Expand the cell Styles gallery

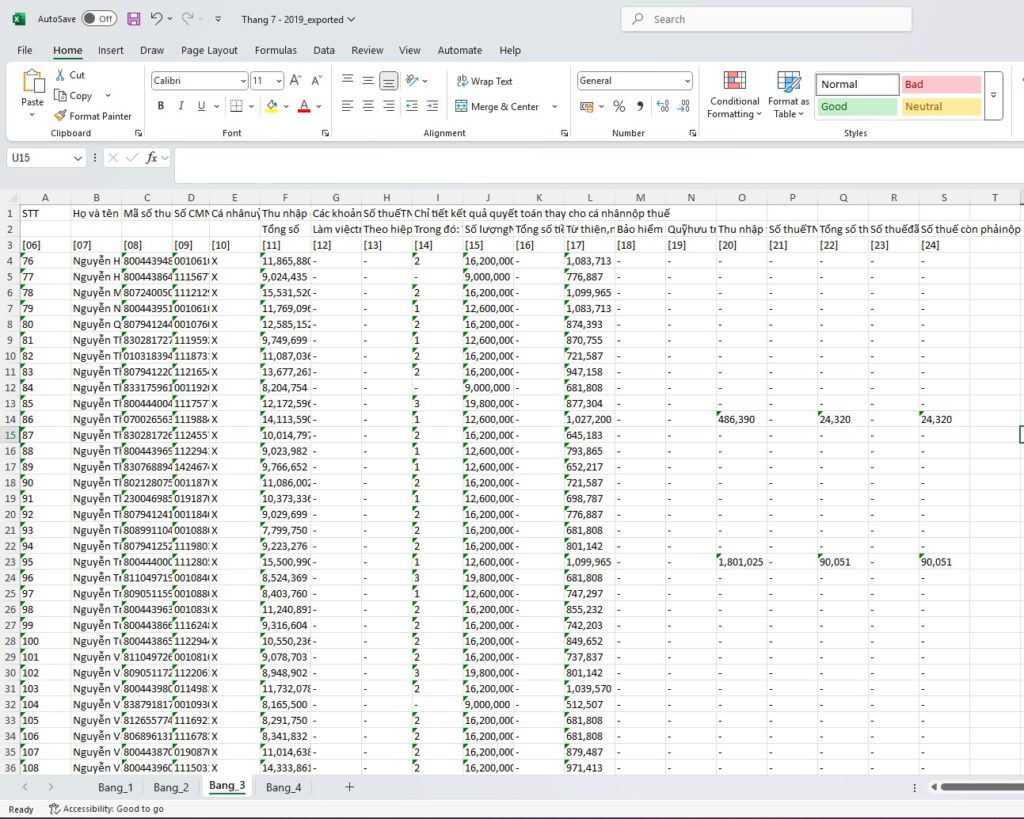[993, 96]
